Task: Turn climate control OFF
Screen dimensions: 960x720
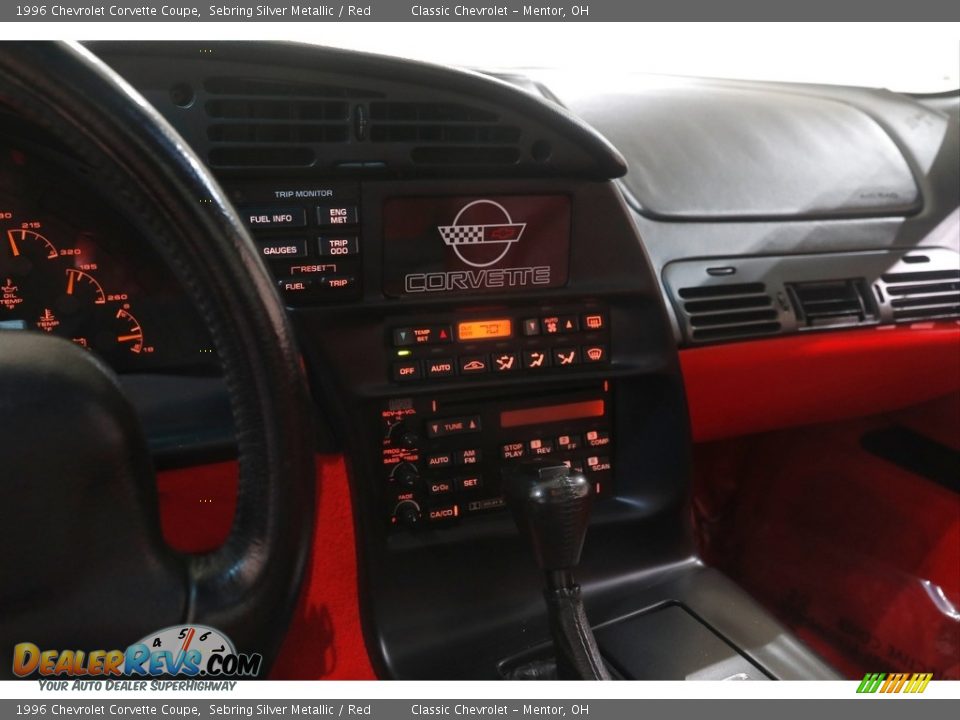Action: click(x=407, y=370)
